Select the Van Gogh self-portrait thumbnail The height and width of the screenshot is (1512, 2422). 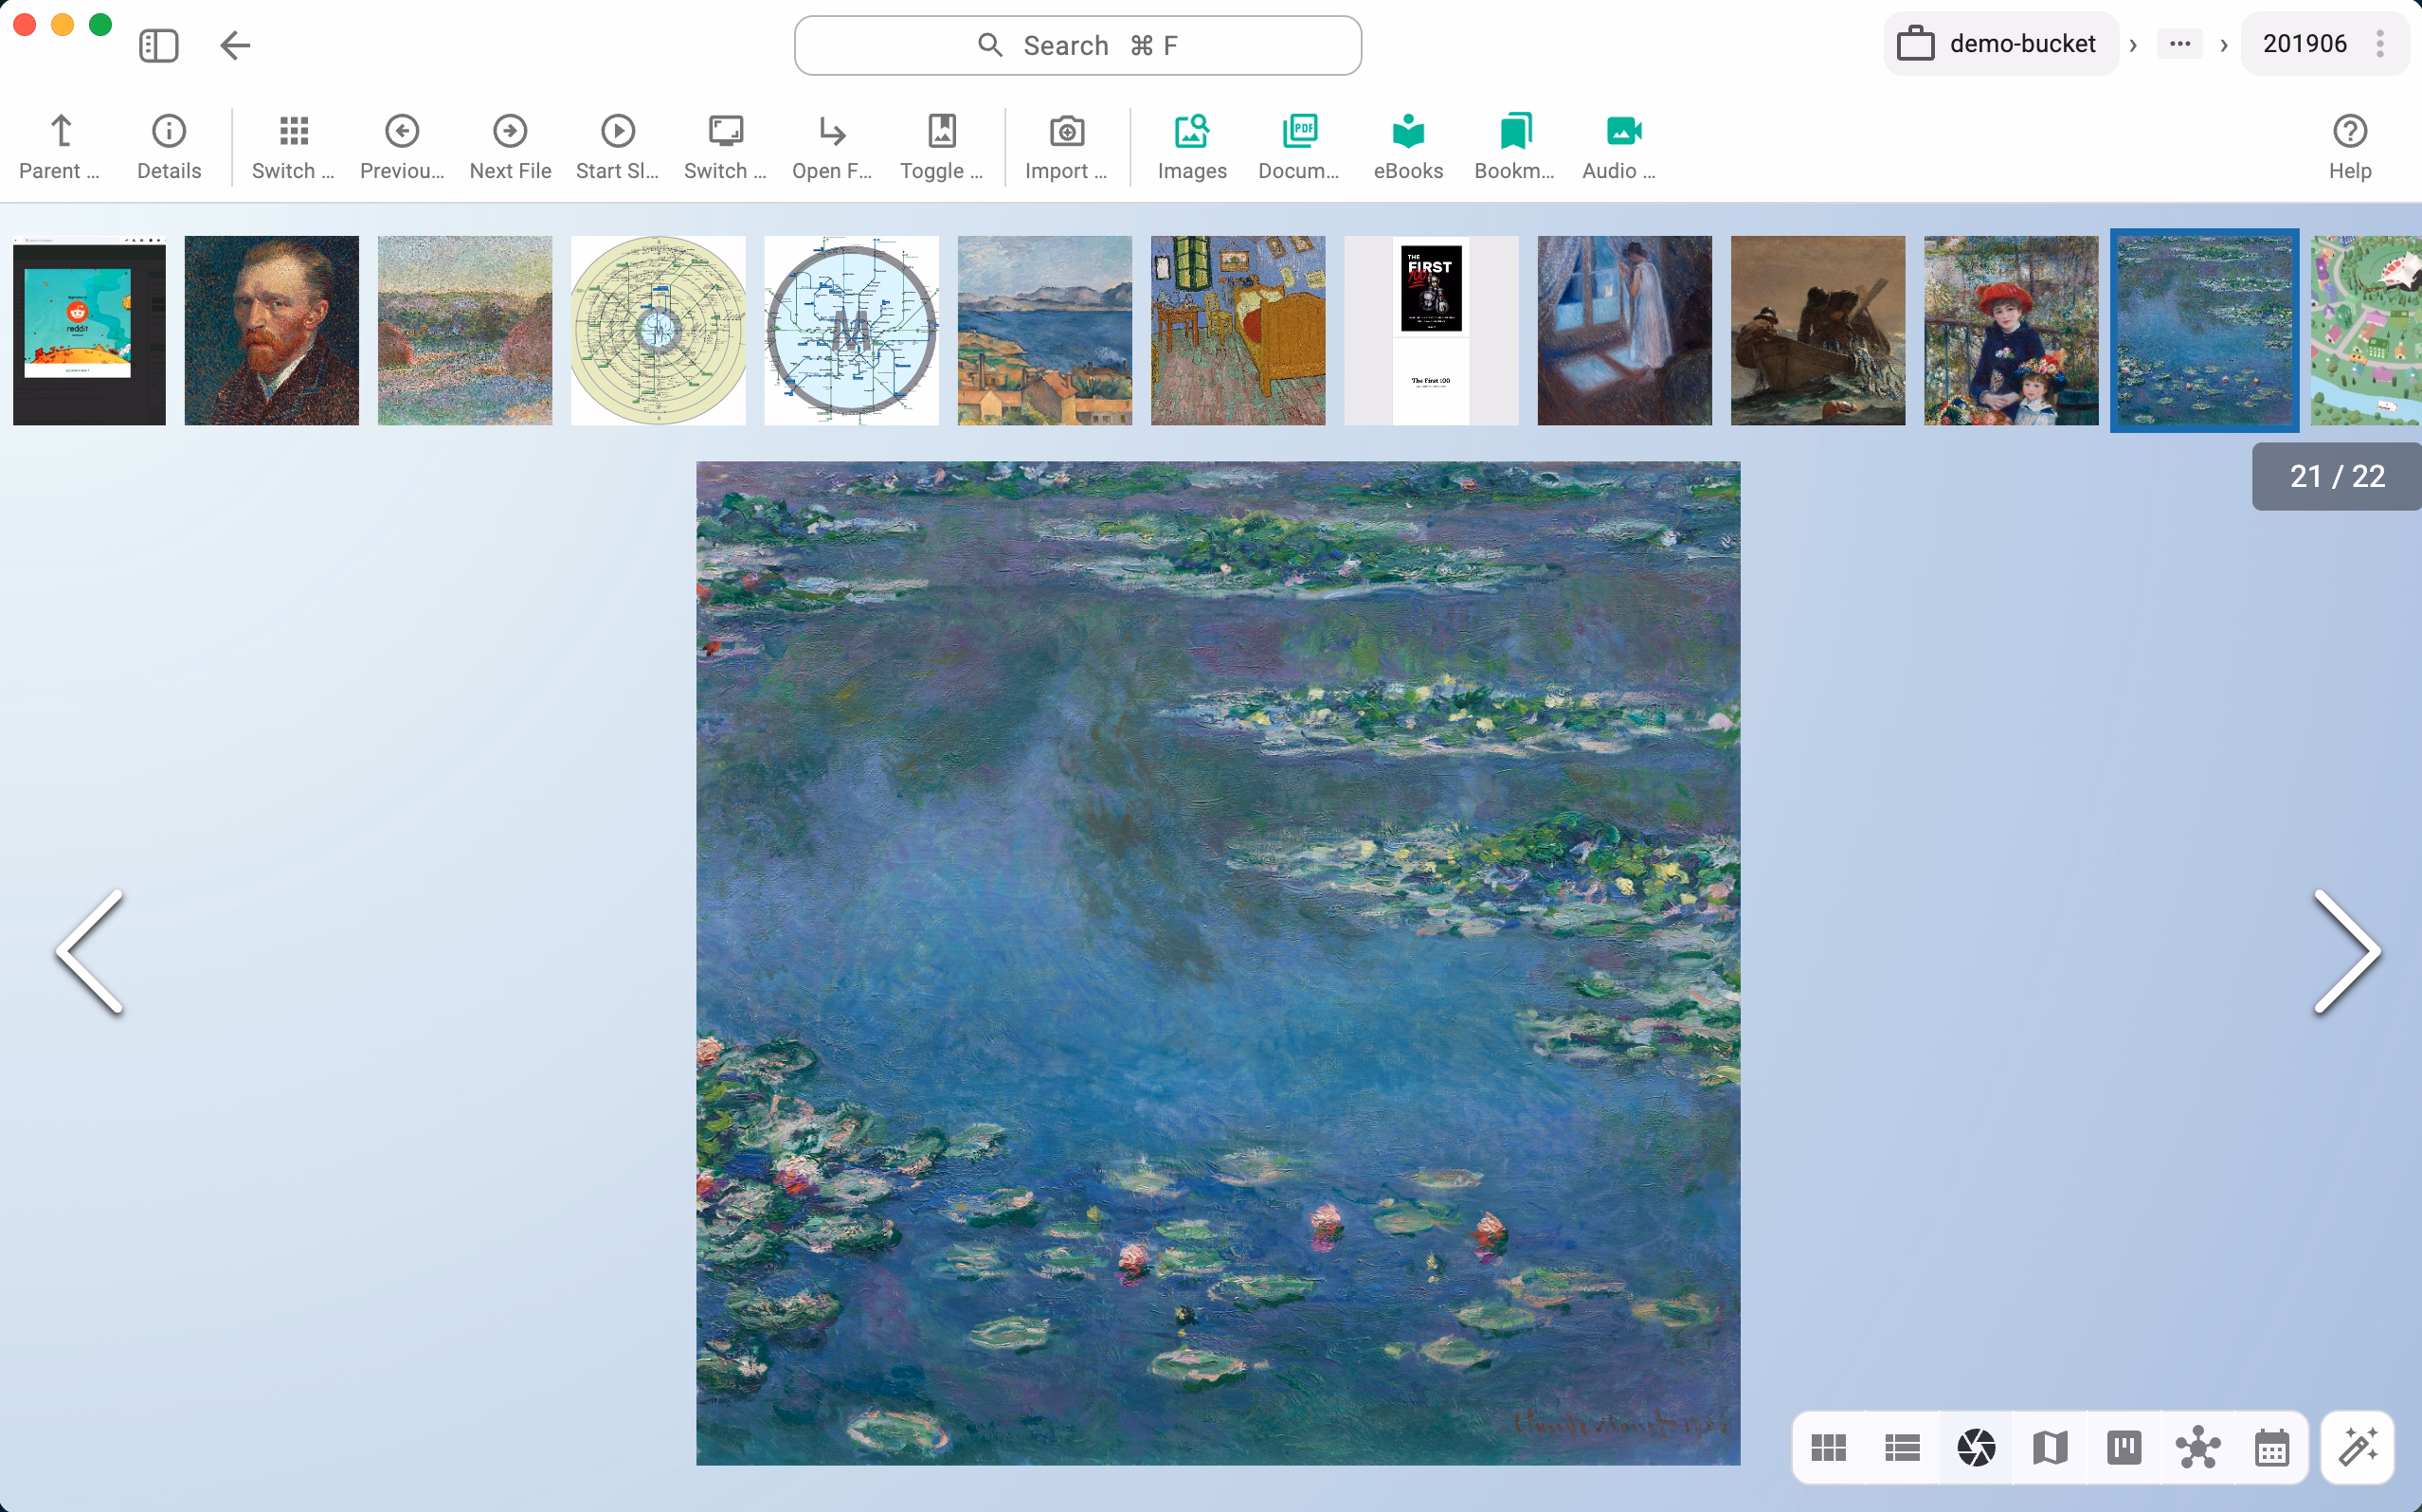point(271,330)
